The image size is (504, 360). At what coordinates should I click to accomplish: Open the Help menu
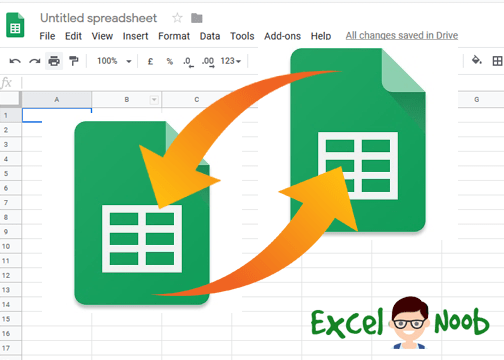click(x=321, y=36)
